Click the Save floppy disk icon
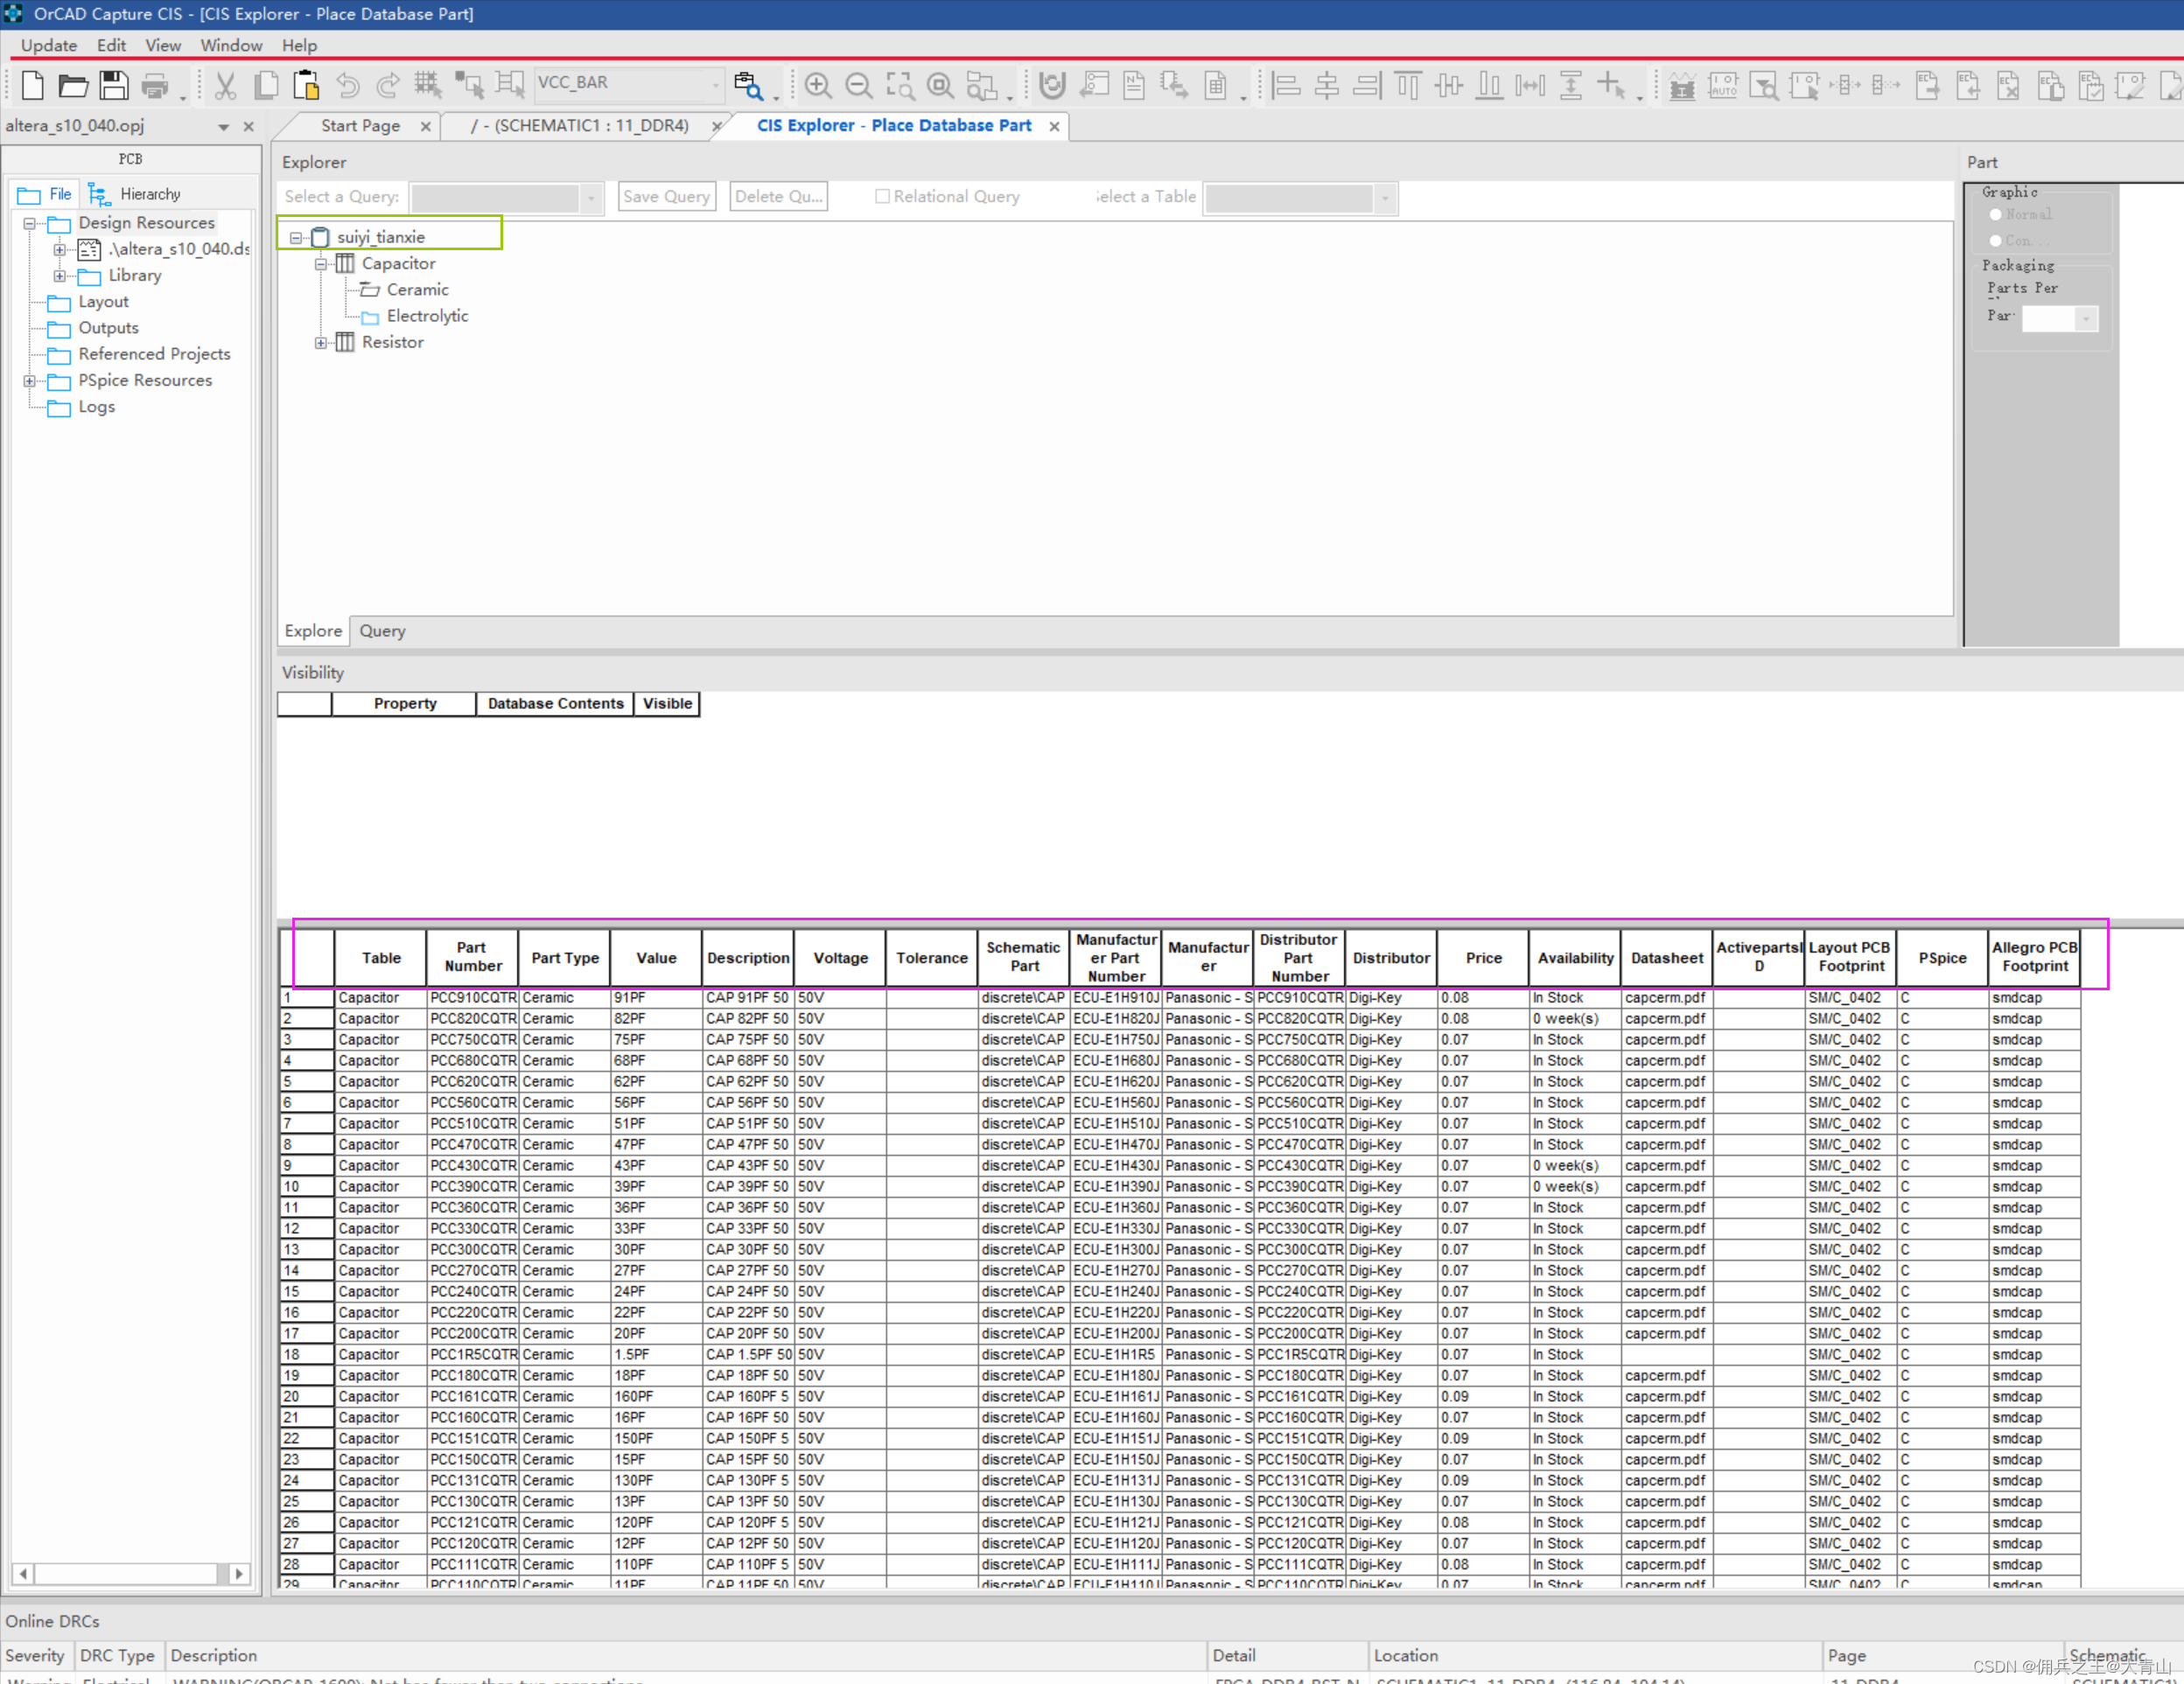2184x1684 pixels. pyautogui.click(x=113, y=86)
